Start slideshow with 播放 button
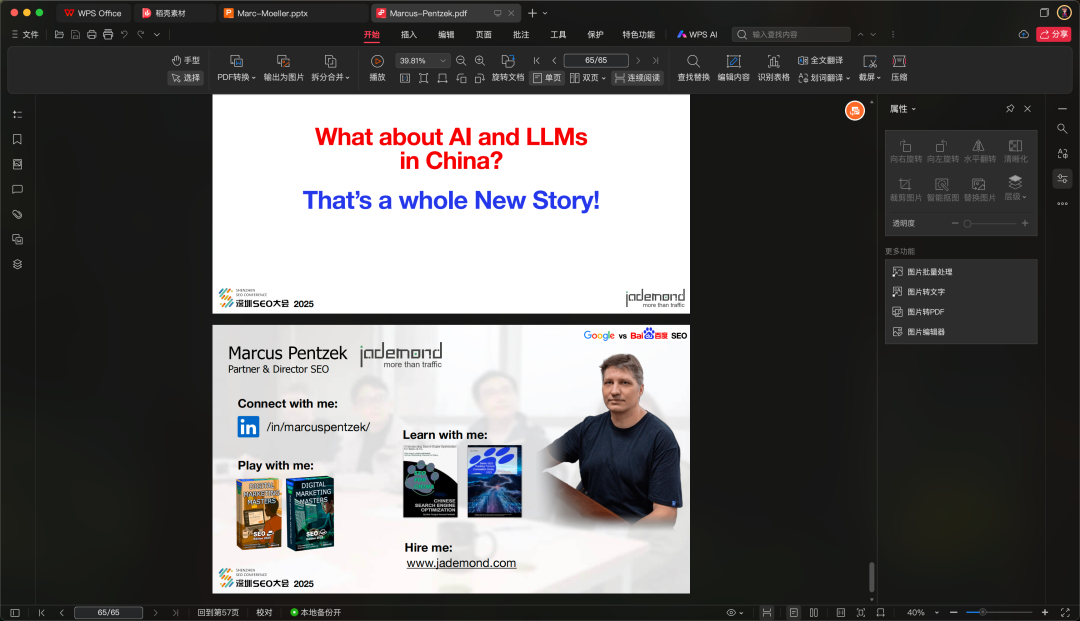1080x621 pixels. [377, 68]
